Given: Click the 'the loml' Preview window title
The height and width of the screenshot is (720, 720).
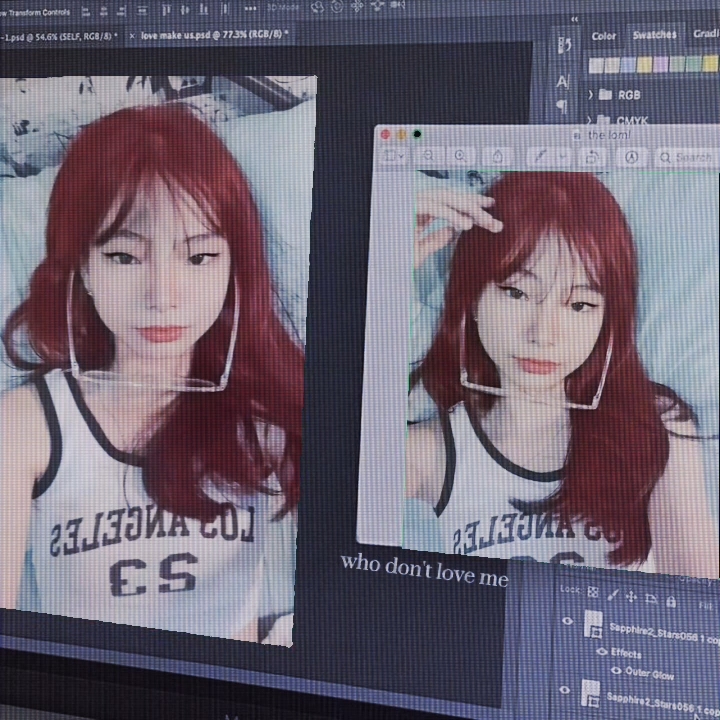Looking at the screenshot, I should pyautogui.click(x=609, y=135).
